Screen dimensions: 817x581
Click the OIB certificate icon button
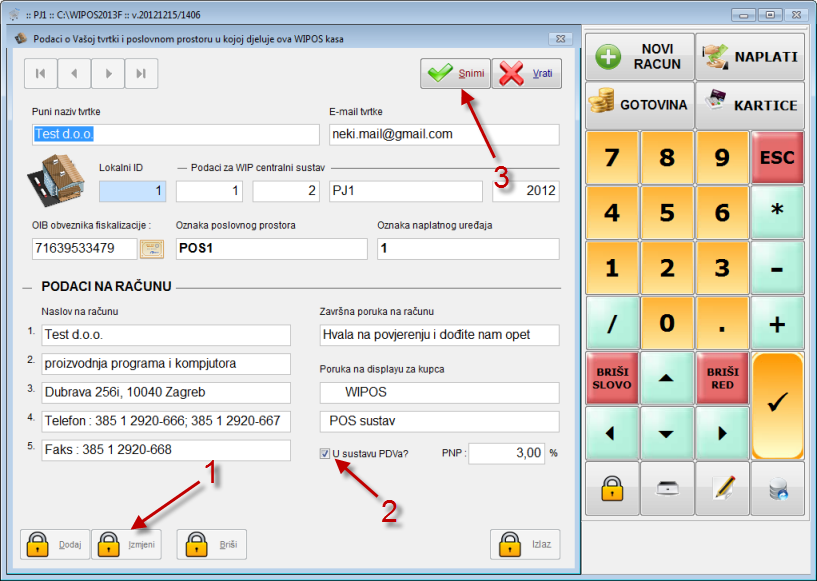point(150,249)
